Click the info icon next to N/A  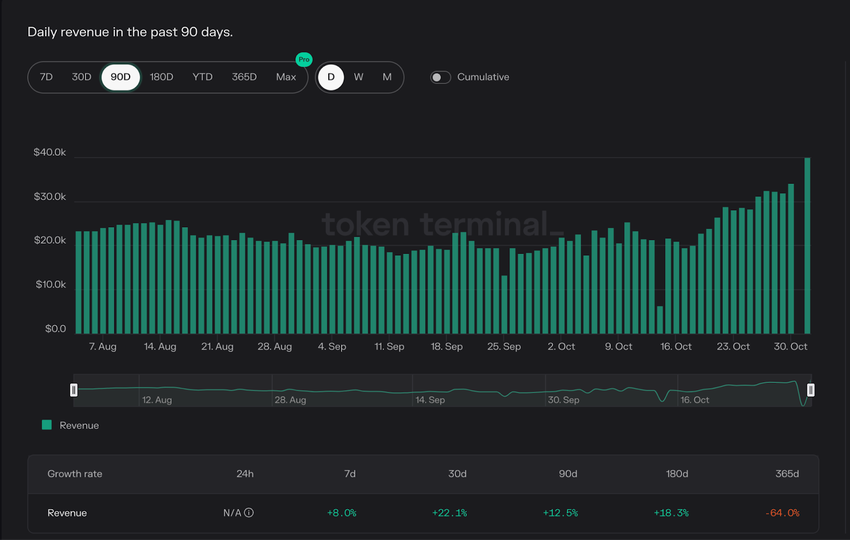(x=249, y=513)
